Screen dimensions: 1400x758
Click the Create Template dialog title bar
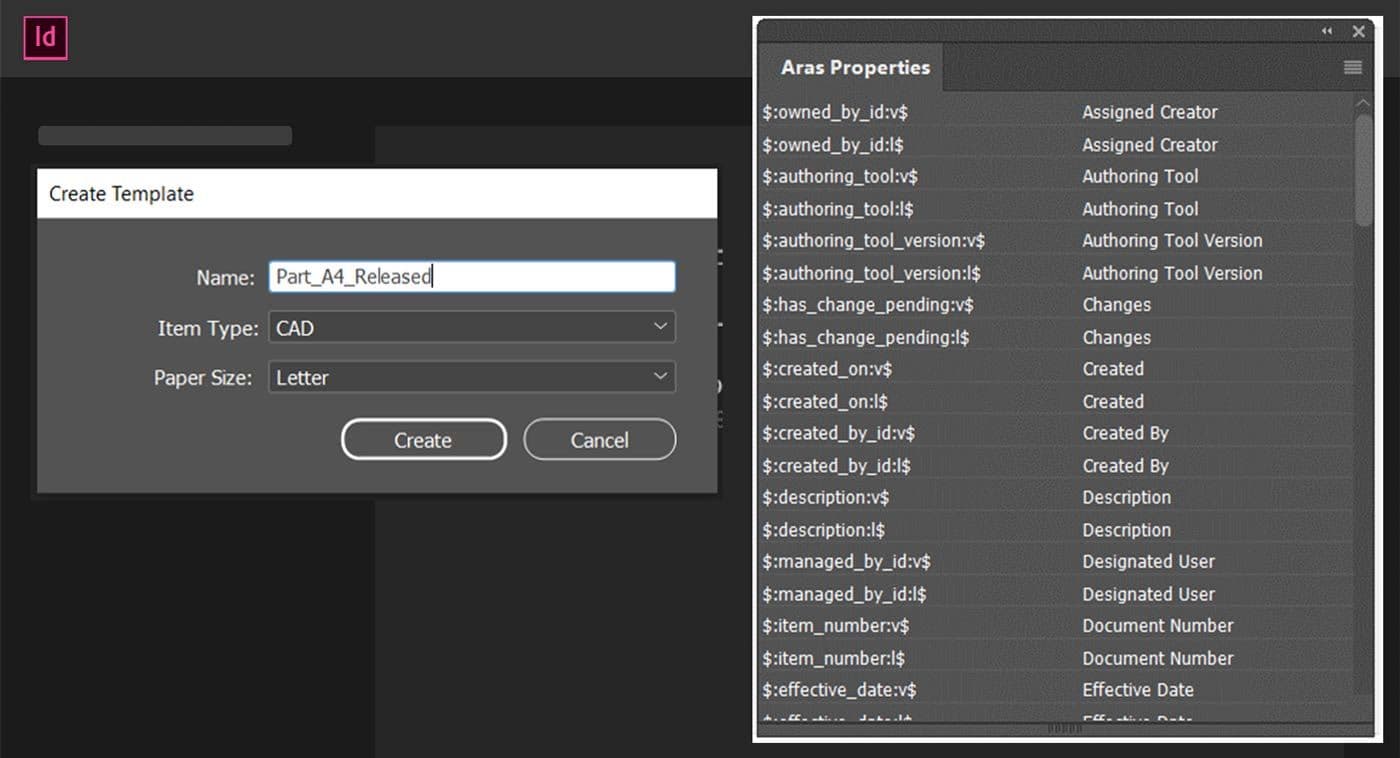[377, 194]
